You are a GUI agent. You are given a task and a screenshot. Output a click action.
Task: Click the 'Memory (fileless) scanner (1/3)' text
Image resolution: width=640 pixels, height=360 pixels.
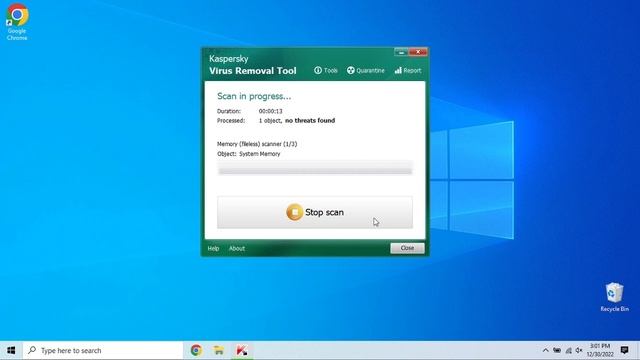(257, 144)
